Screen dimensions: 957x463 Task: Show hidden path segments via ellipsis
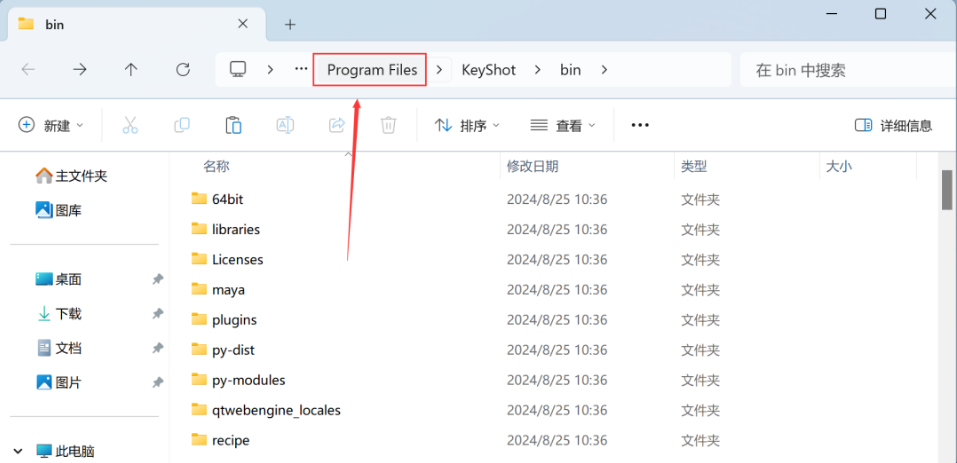click(x=301, y=69)
